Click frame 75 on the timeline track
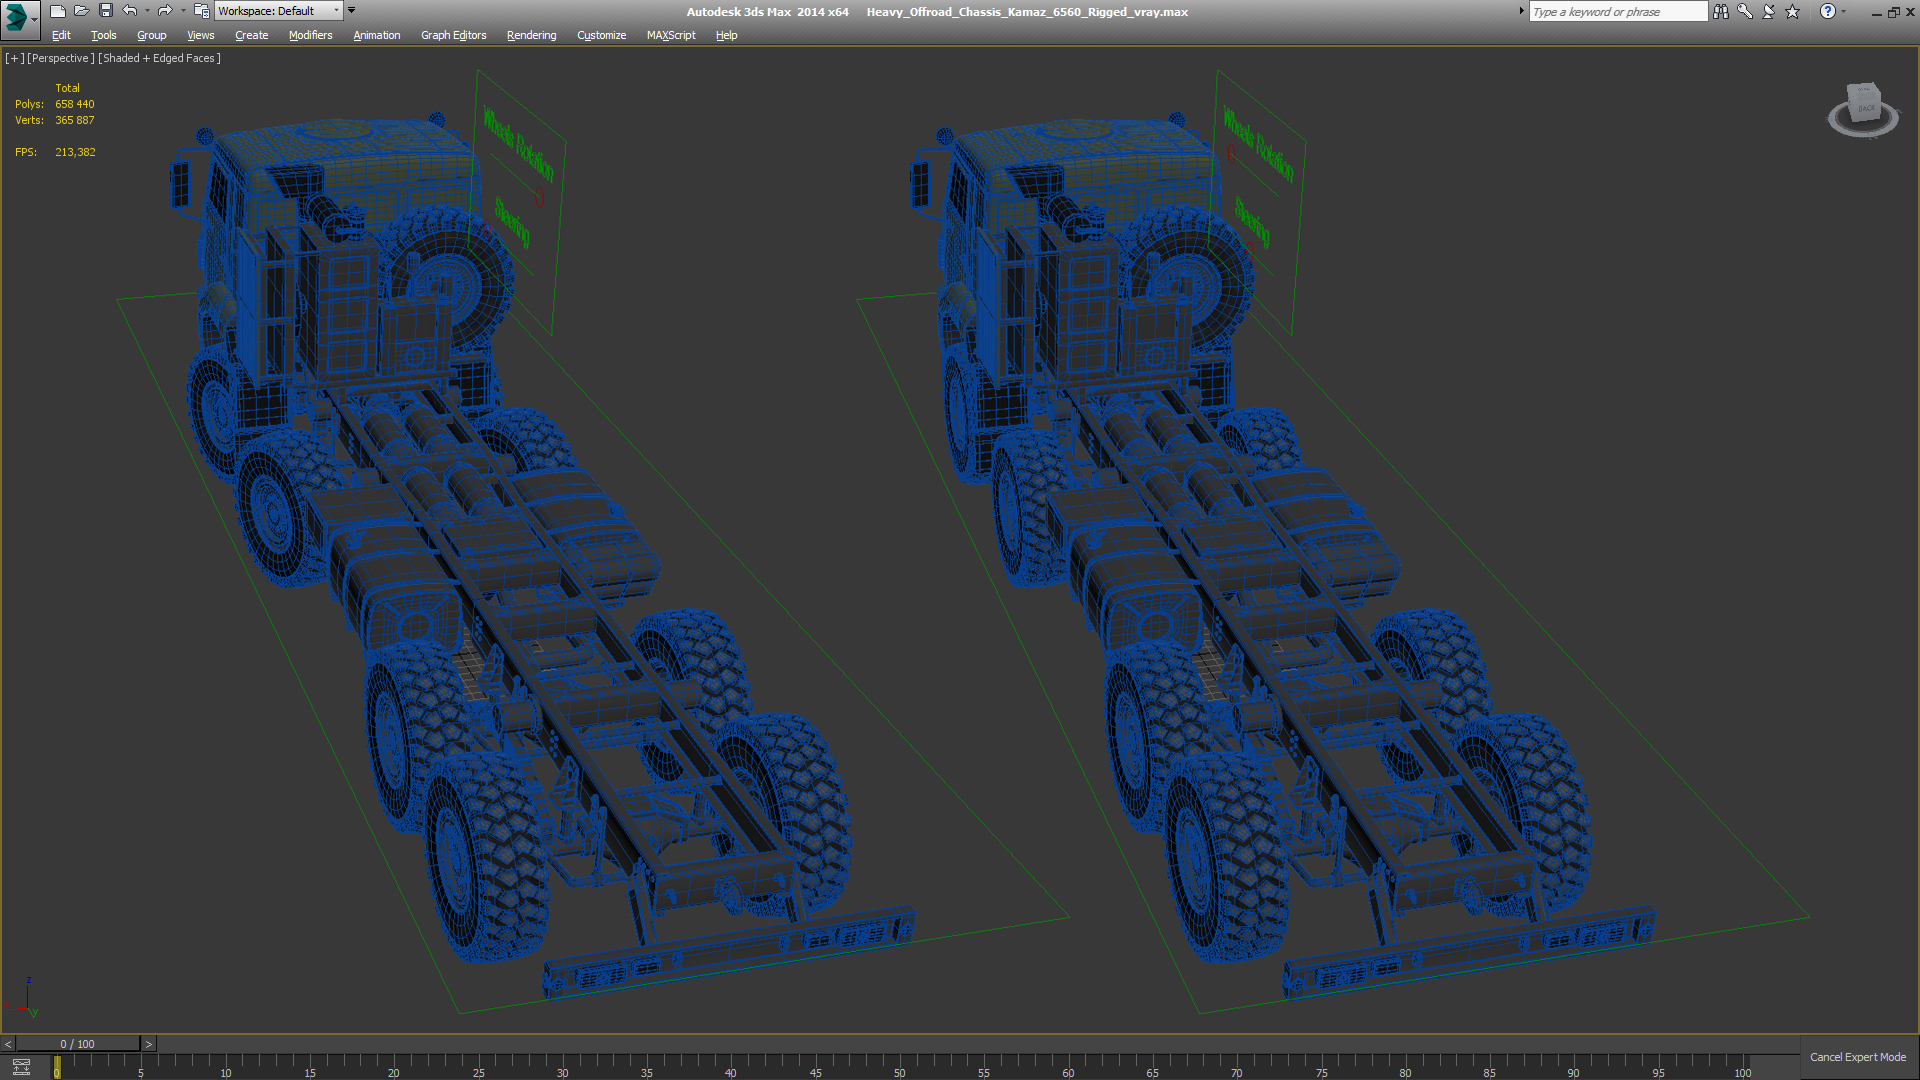 1322,1067
